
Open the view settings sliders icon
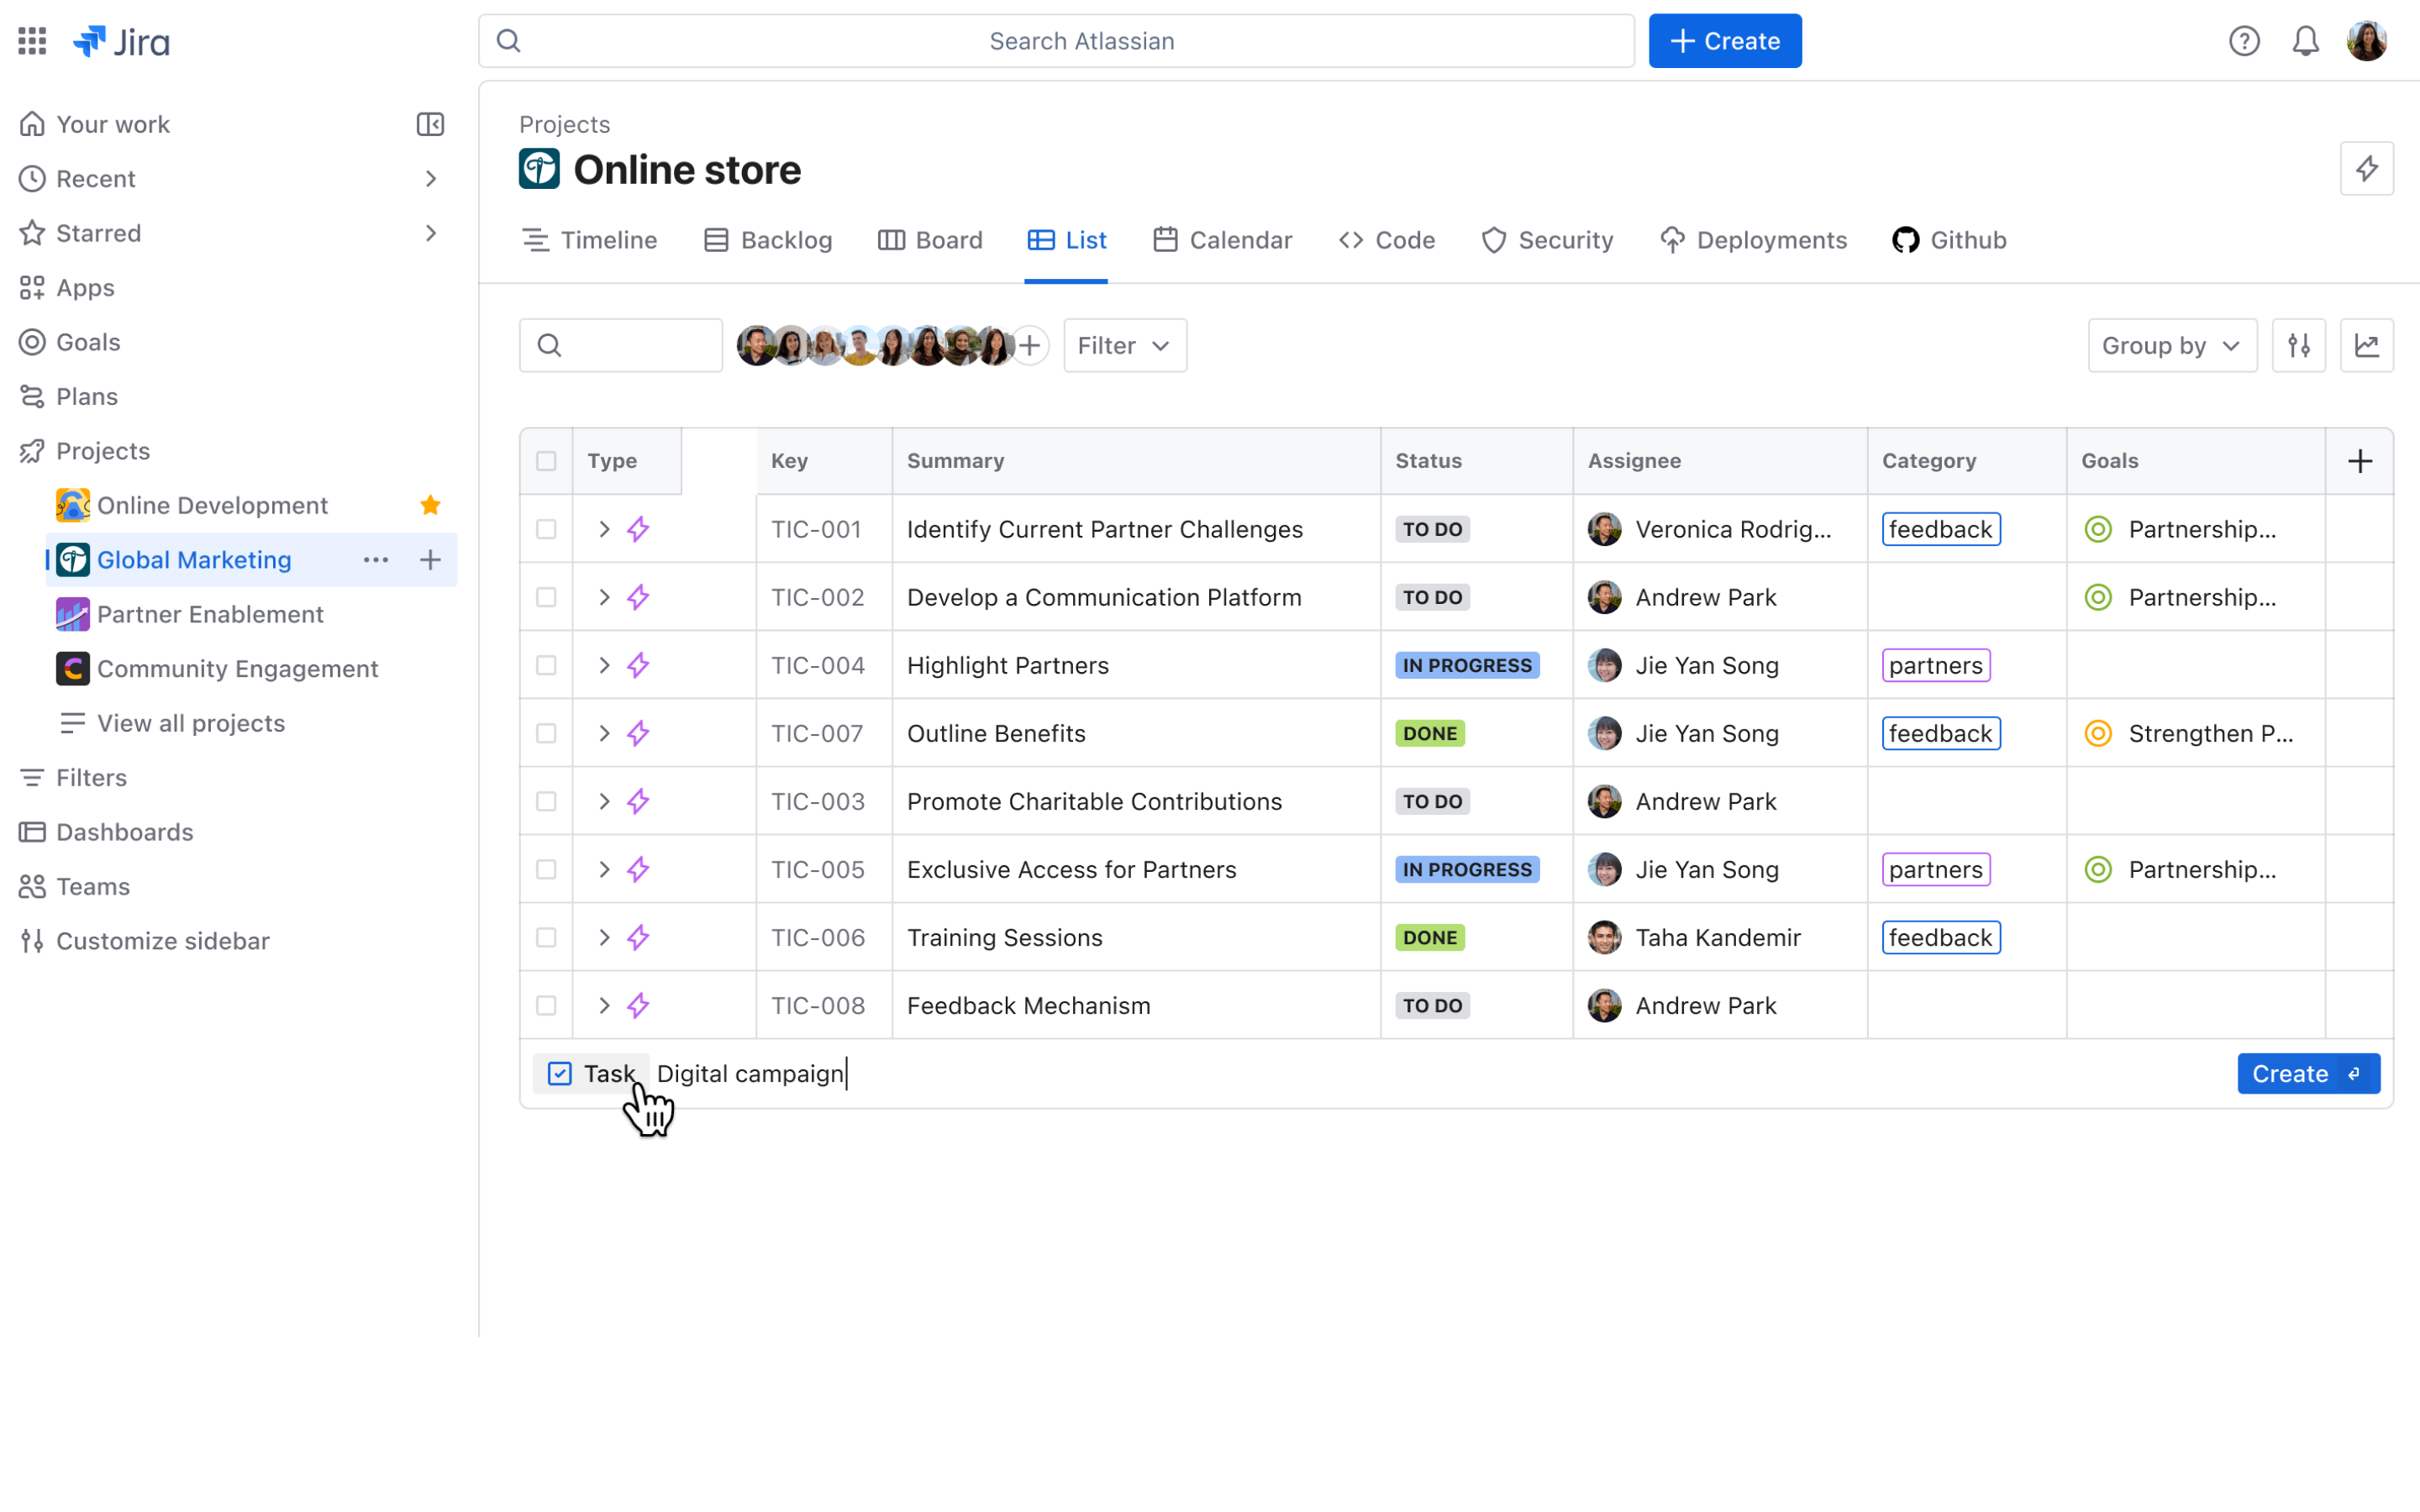pyautogui.click(x=2299, y=346)
